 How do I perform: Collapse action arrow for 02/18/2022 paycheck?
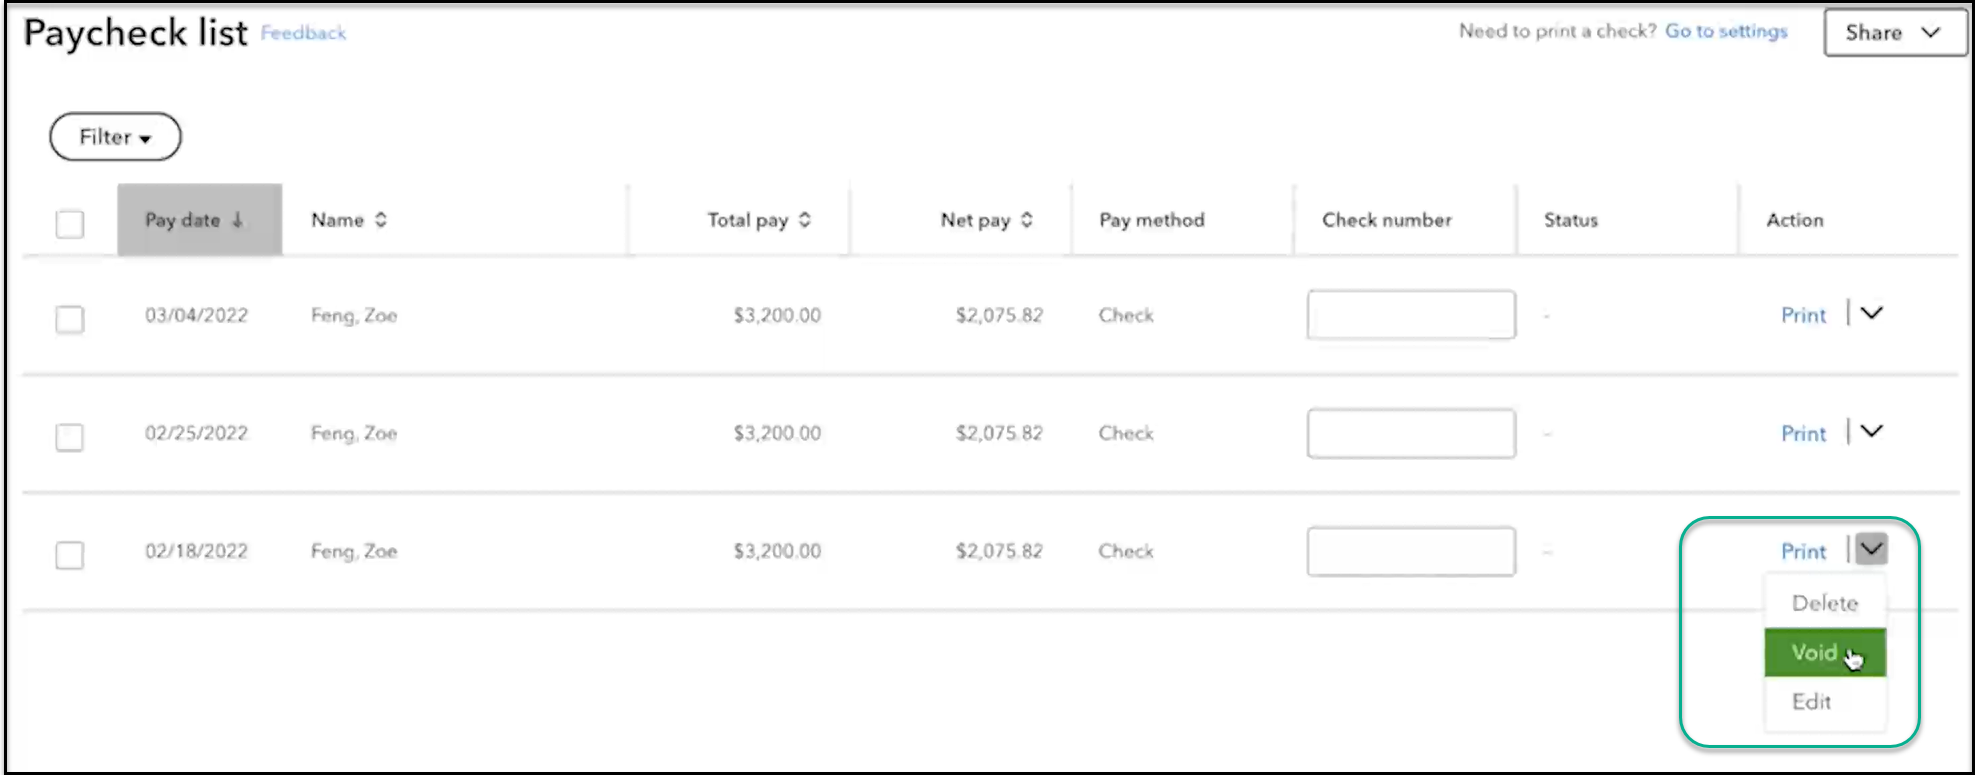(x=1872, y=548)
